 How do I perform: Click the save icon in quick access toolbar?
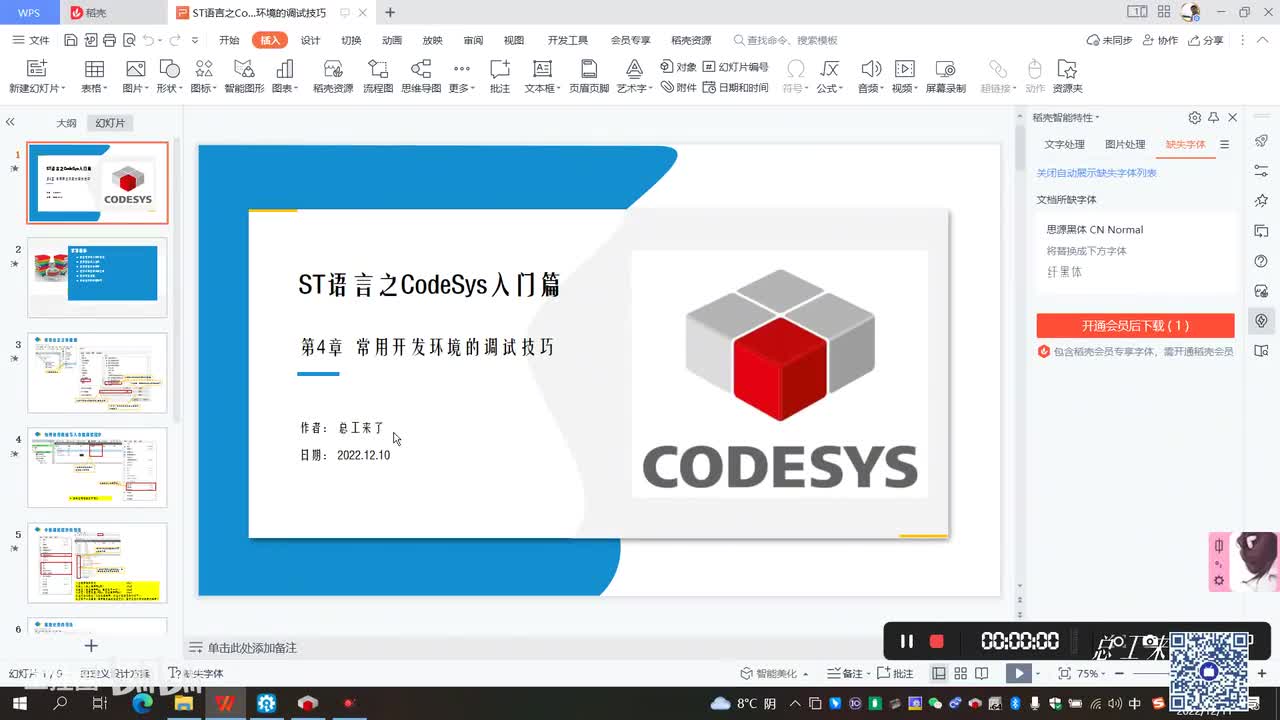point(70,40)
